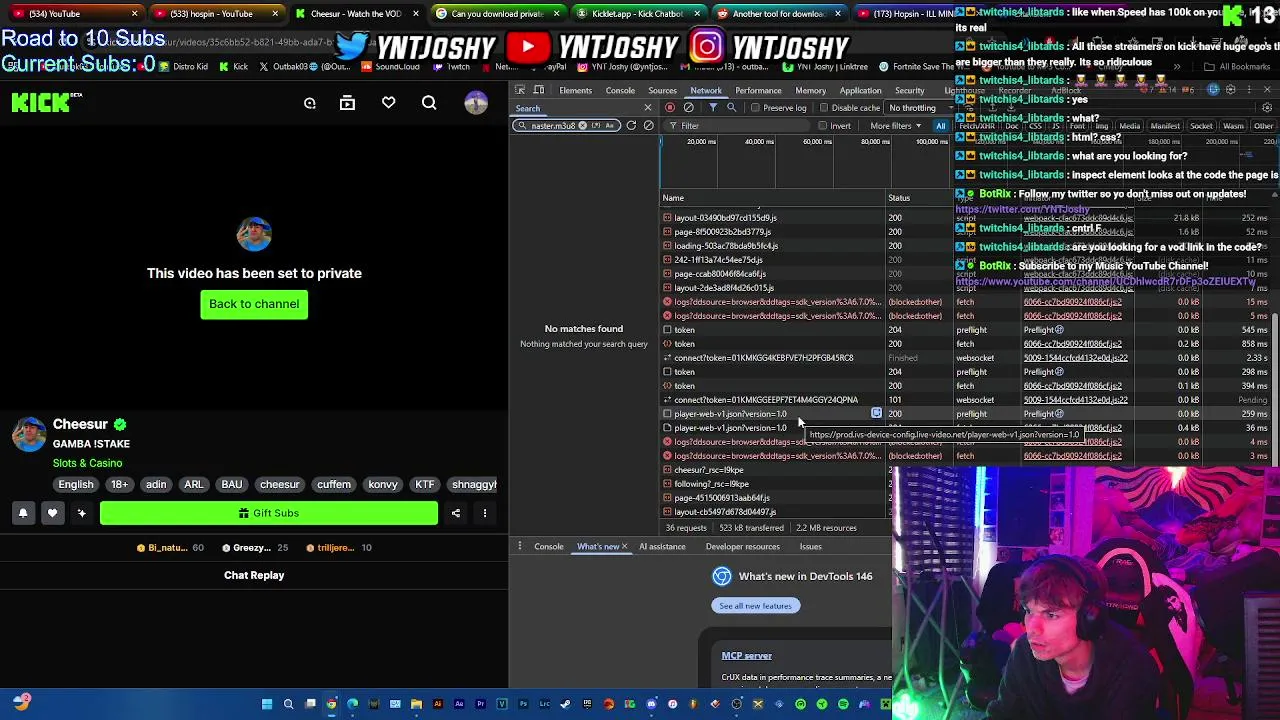This screenshot has height=720, width=1280.
Task: Click the Windows Start button
Action: pos(267,704)
